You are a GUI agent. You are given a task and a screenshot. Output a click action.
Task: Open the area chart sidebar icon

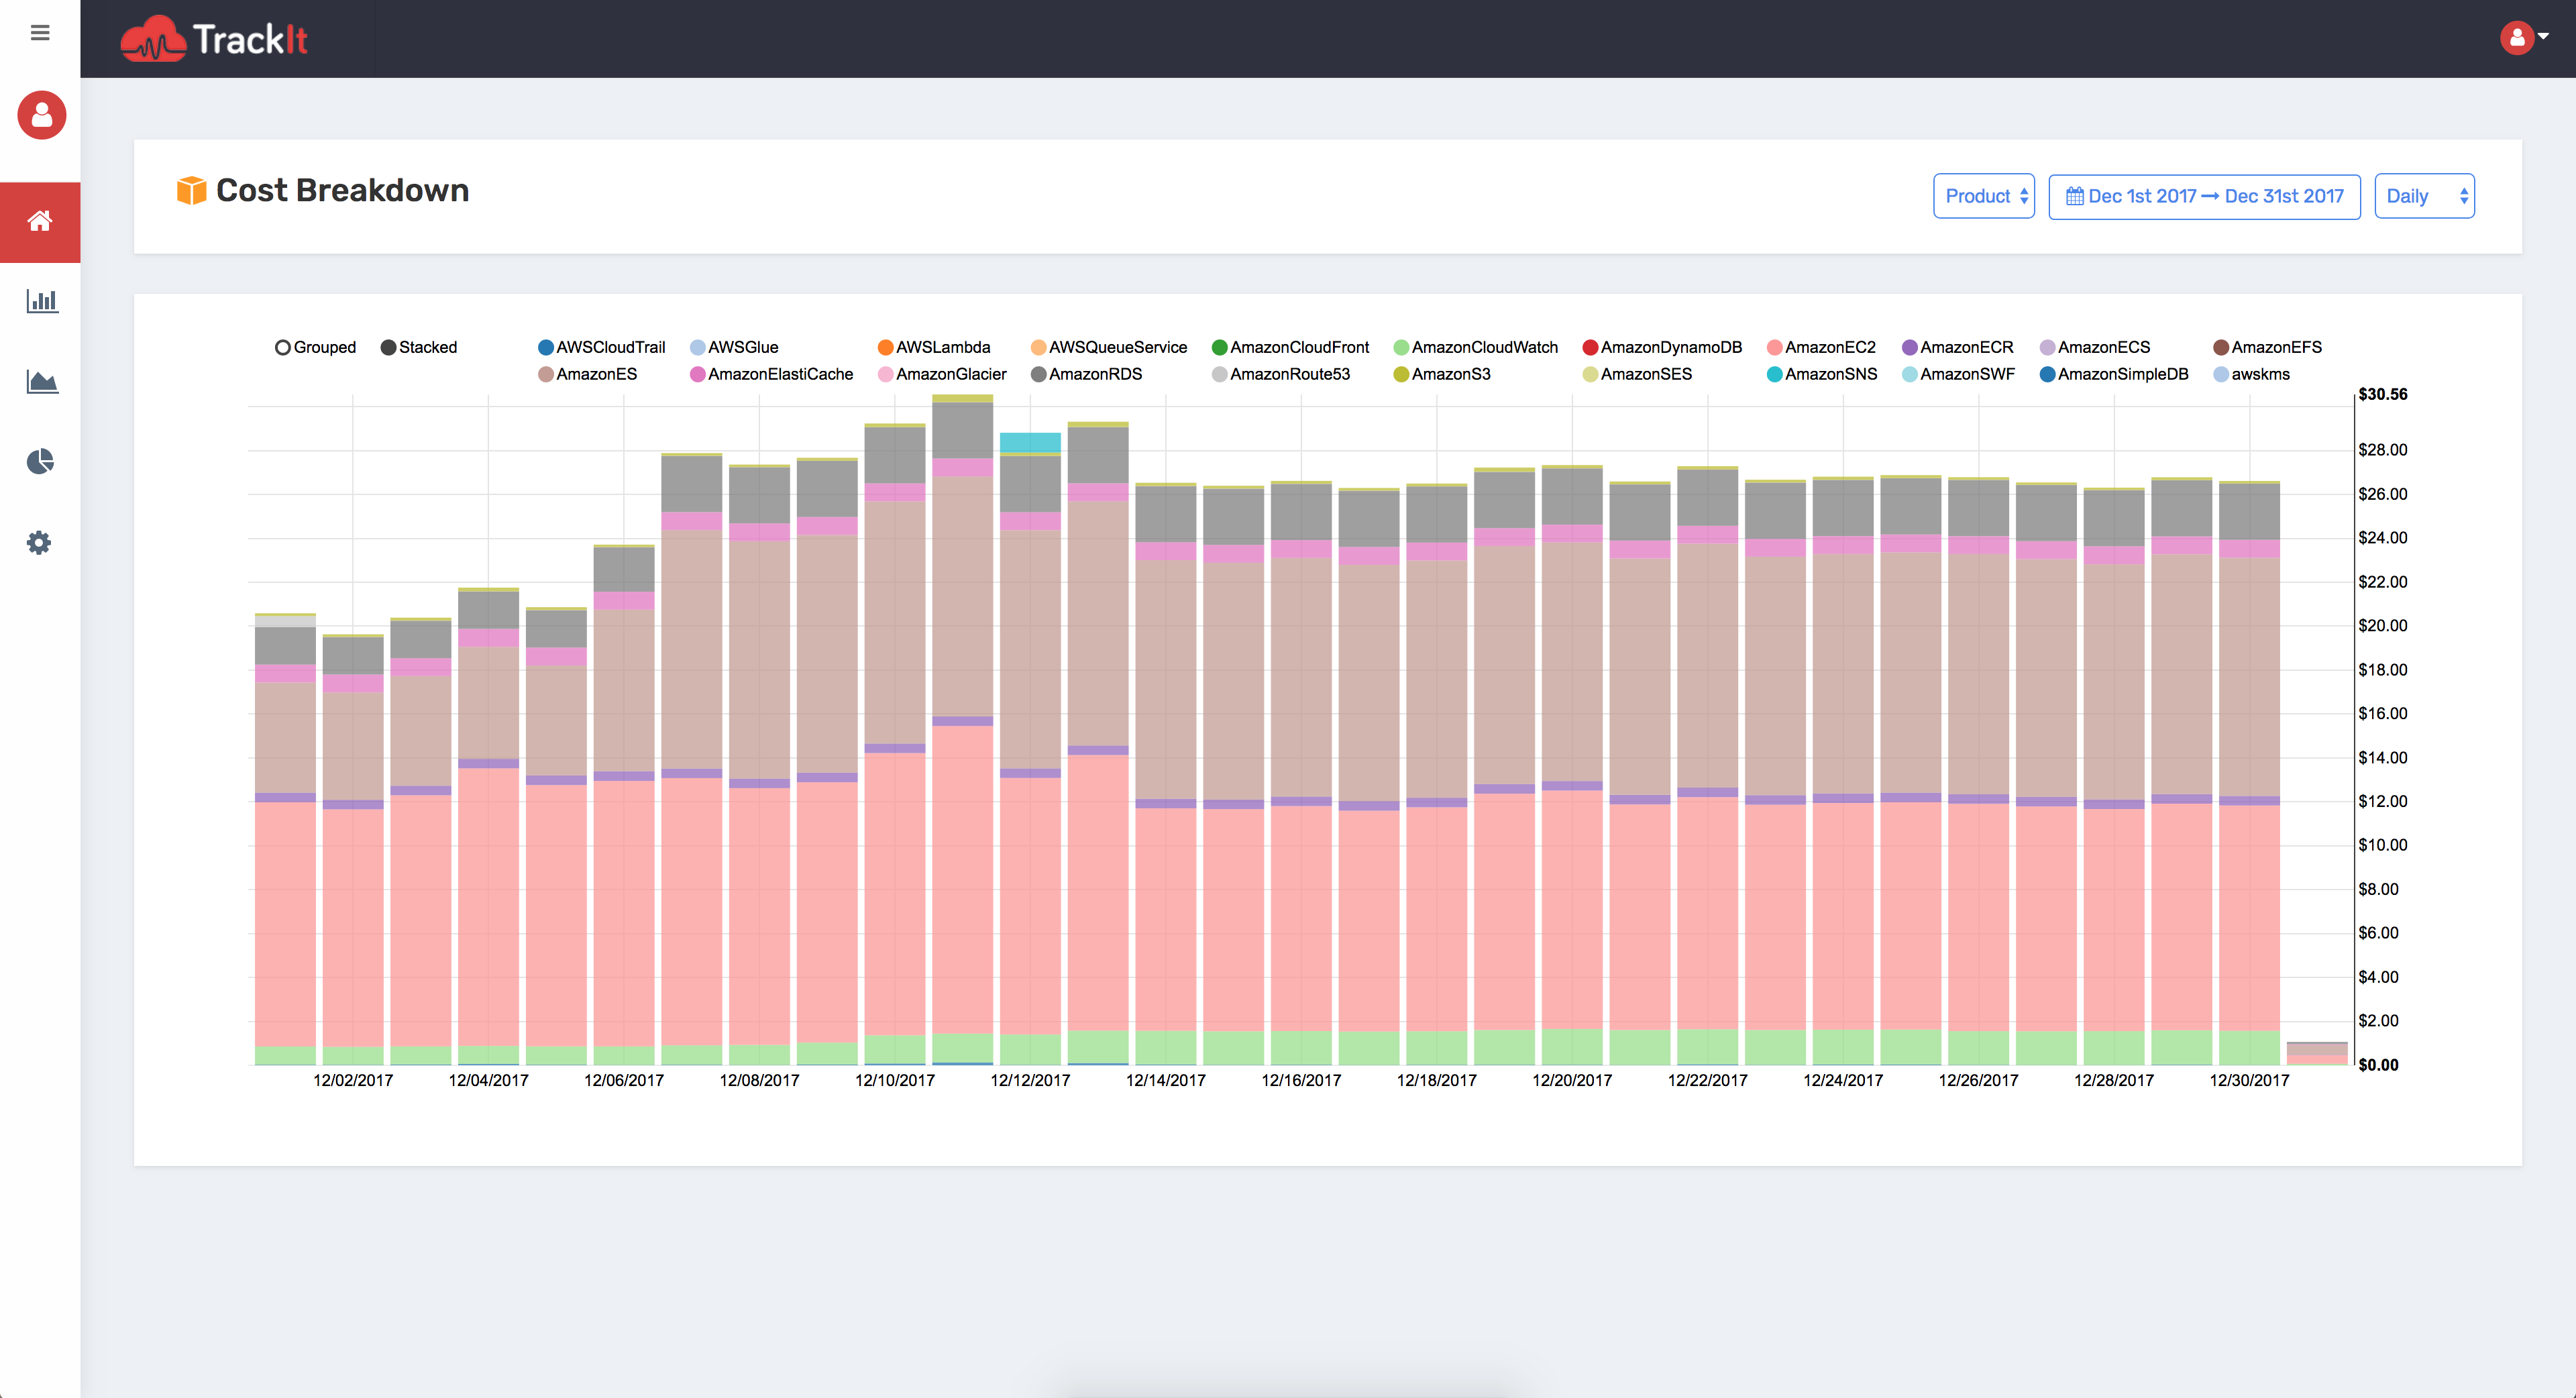[x=41, y=382]
